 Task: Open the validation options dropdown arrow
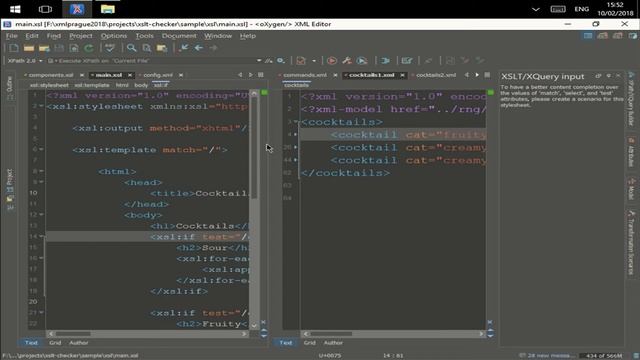pos(314,61)
